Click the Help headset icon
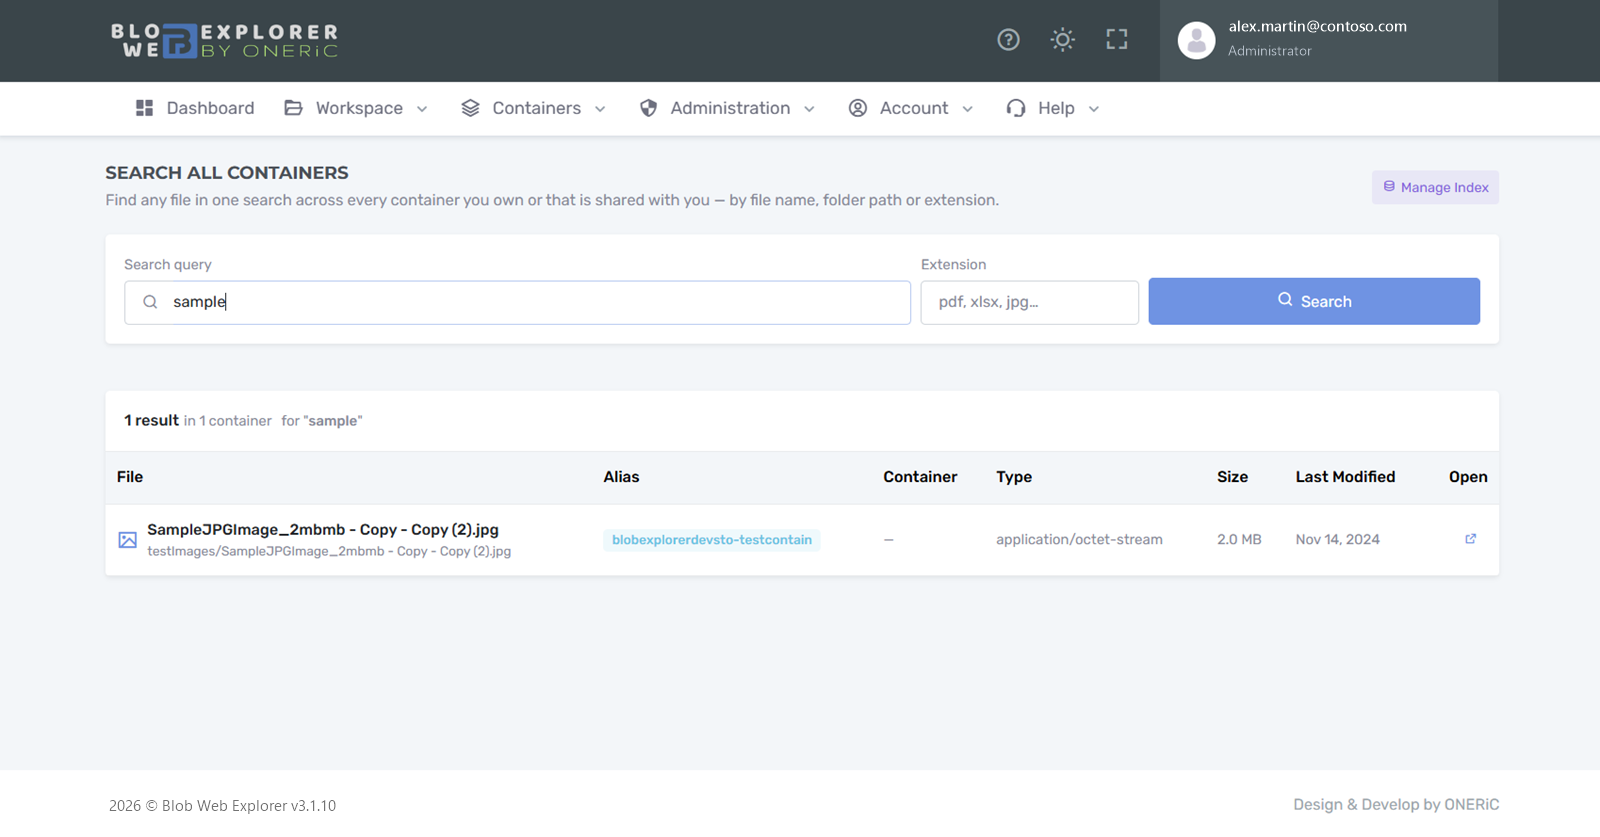The height and width of the screenshot is (837, 1600). click(1016, 108)
